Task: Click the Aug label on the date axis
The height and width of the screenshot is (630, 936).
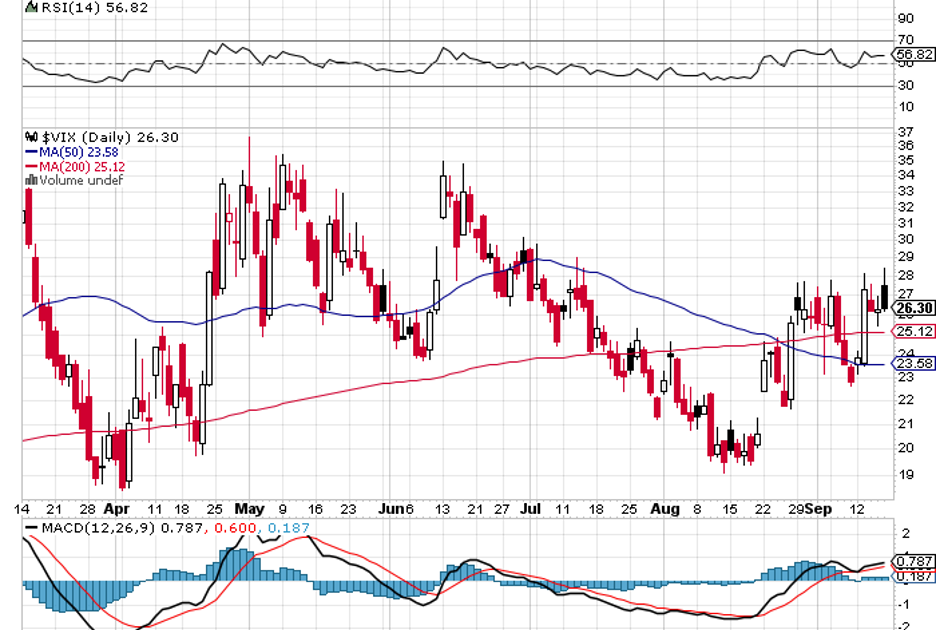Action: click(663, 508)
